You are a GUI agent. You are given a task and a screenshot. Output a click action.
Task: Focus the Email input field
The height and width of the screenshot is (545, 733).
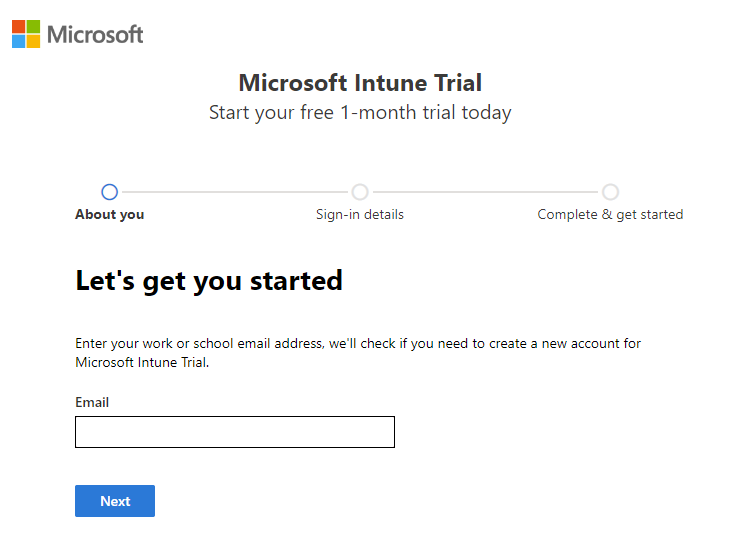235,432
